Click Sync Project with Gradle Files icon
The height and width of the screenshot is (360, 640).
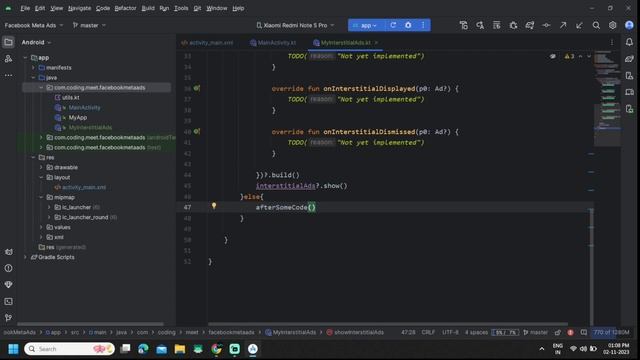click(530, 25)
